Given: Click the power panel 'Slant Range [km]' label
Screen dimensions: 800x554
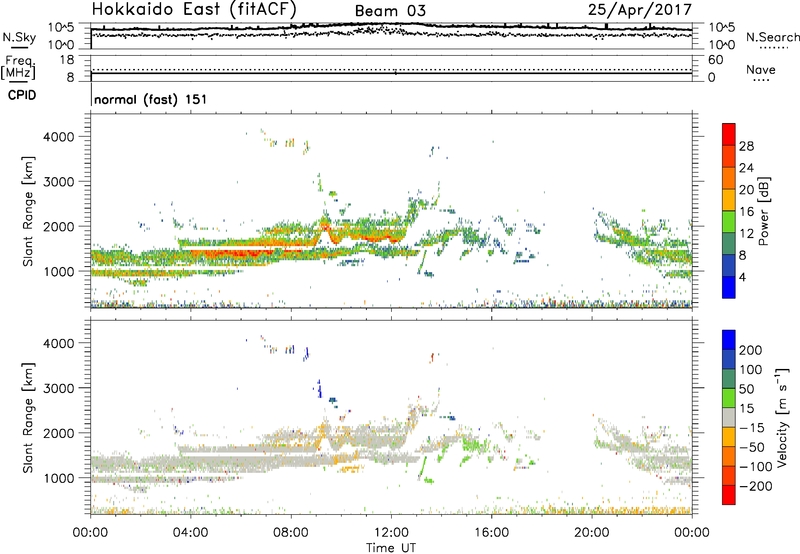Looking at the screenshot, I should click(x=28, y=211).
